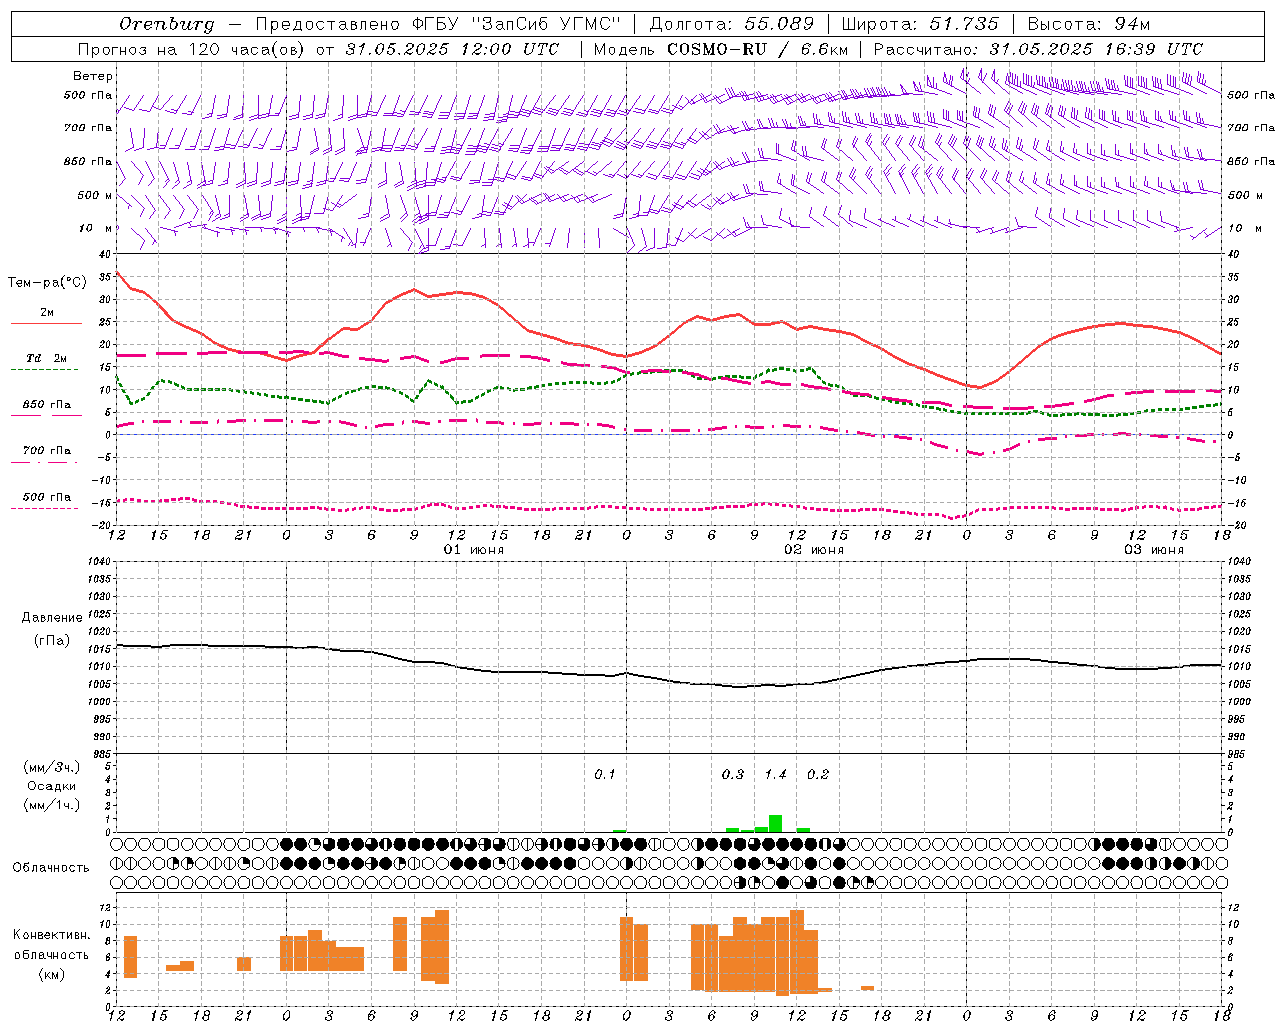Image resolution: width=1280 pixels, height=1024 pixels.
Task: Click the "01 июня" date label
Action: point(474,550)
